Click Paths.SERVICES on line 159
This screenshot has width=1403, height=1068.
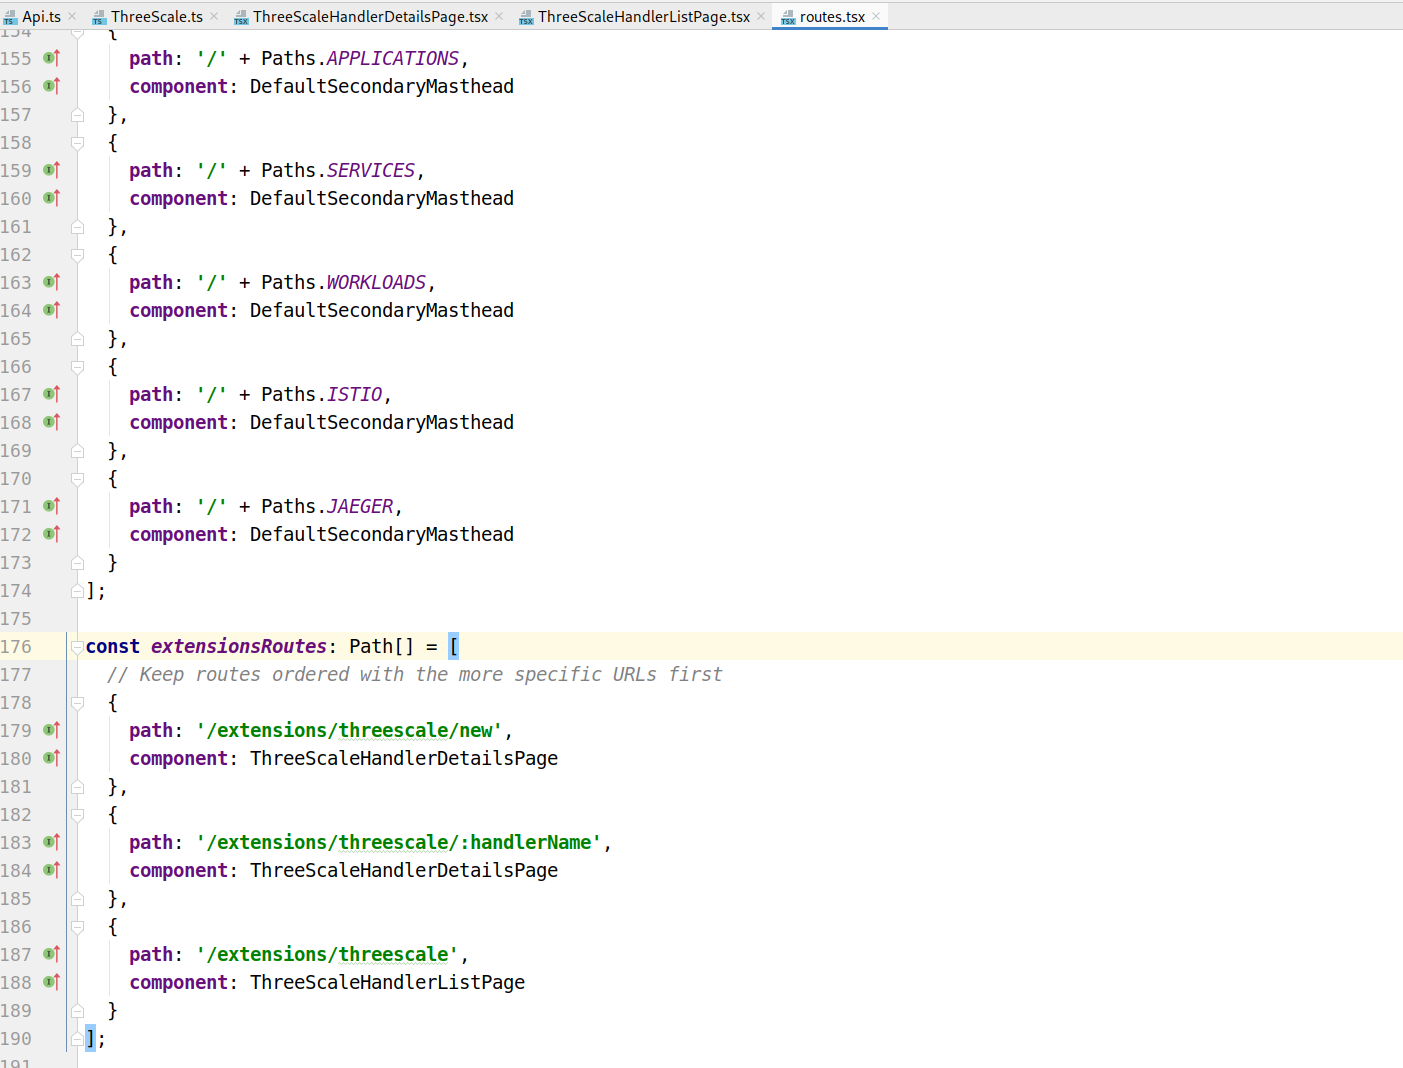[338, 170]
